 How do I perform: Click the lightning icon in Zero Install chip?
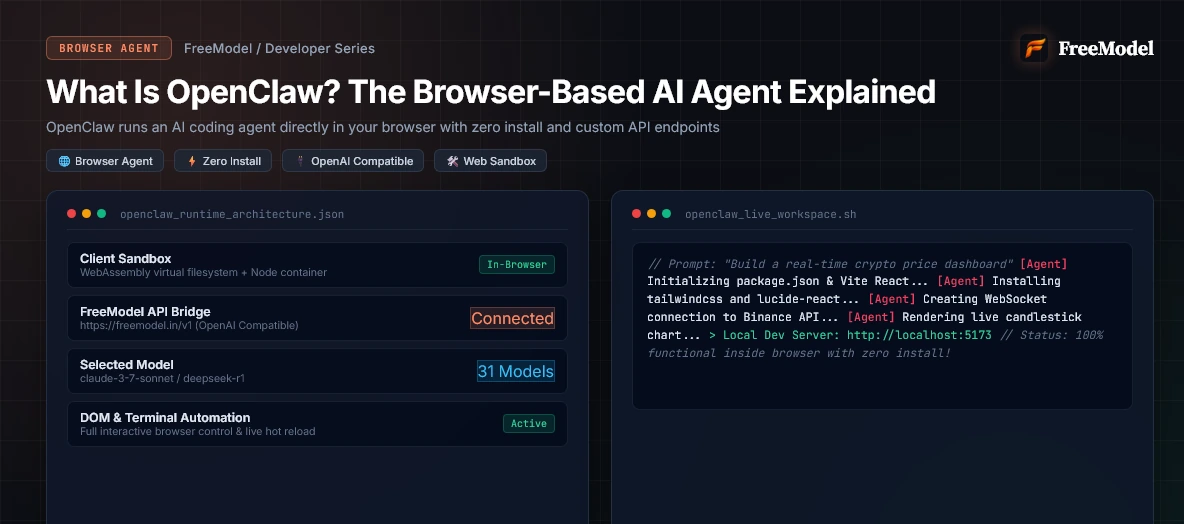[x=192, y=161]
